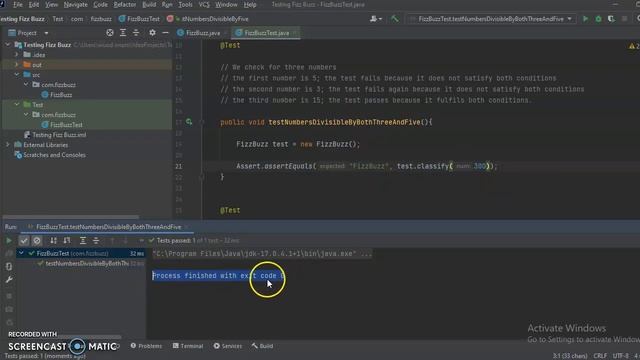Collapse all in Project tool window
Image resolution: width=640 pixels, height=360 pixels.
[136, 33]
